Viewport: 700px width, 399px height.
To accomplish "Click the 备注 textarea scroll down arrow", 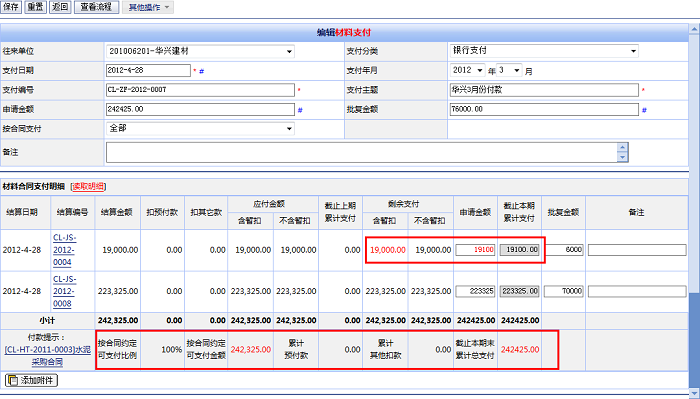I will [623, 157].
